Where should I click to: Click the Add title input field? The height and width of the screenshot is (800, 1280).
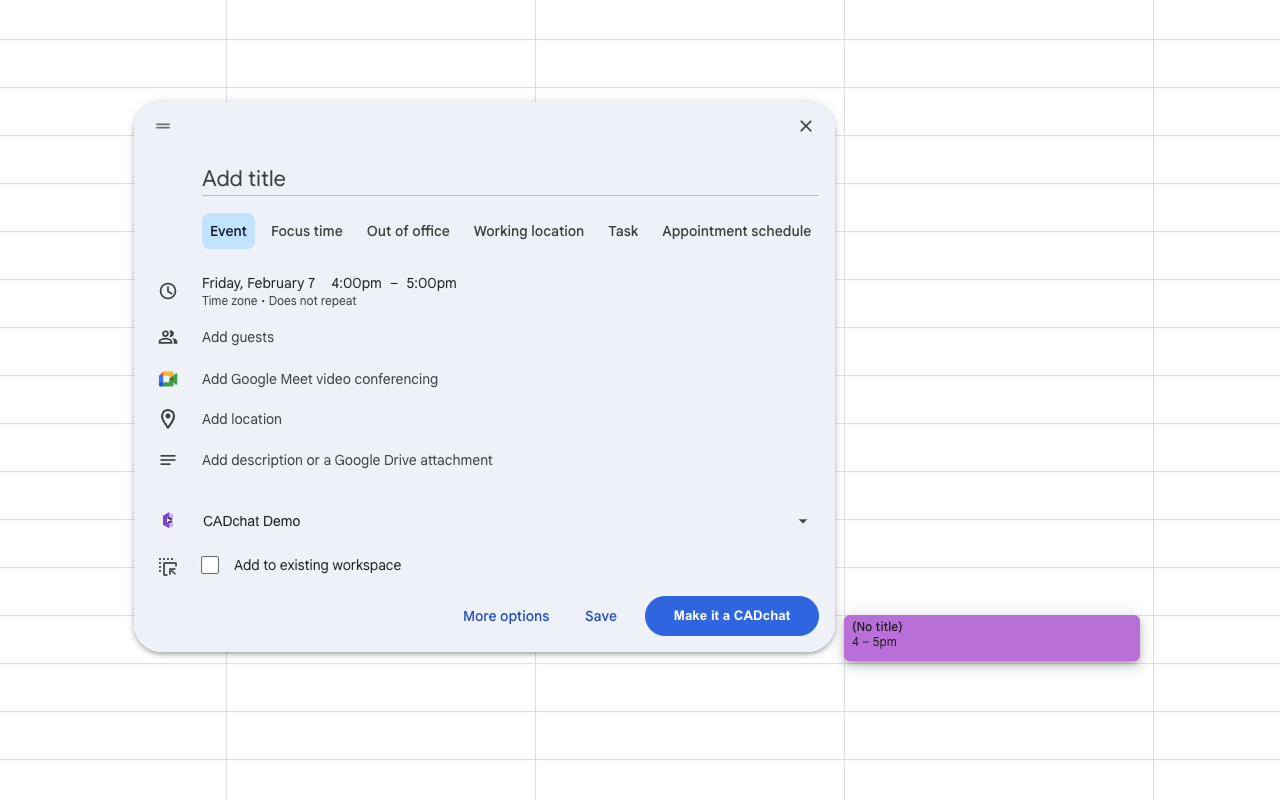click(x=510, y=179)
